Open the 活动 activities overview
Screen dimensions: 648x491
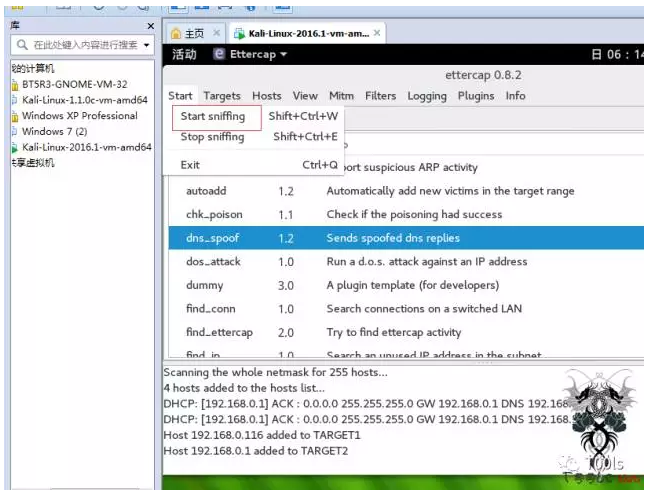(184, 54)
